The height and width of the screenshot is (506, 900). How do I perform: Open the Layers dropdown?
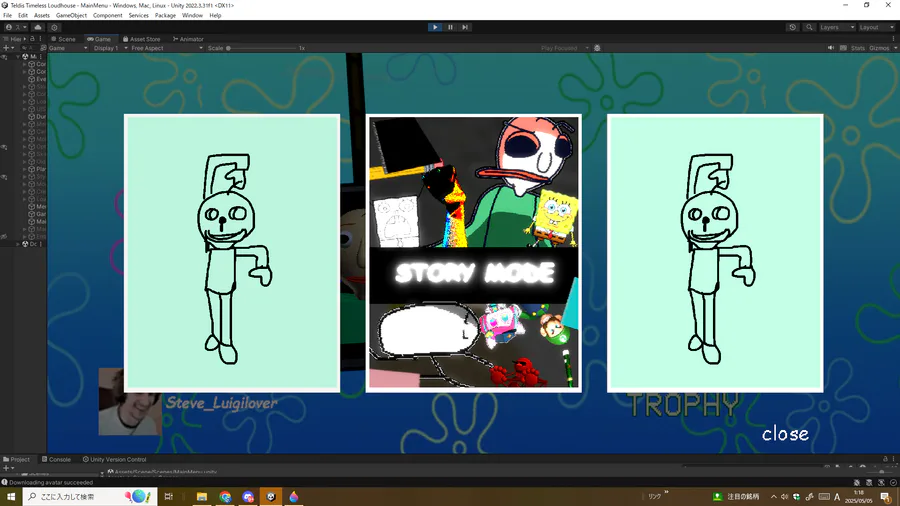tap(837, 27)
